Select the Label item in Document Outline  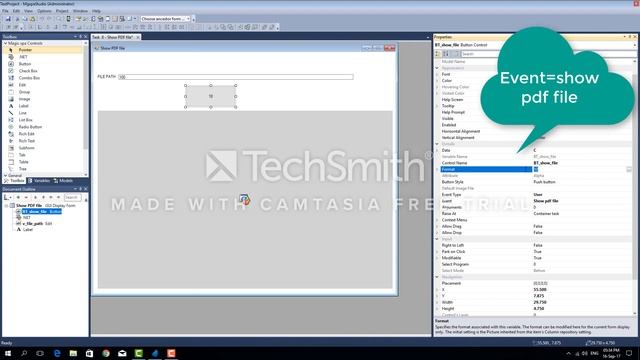[27, 230]
